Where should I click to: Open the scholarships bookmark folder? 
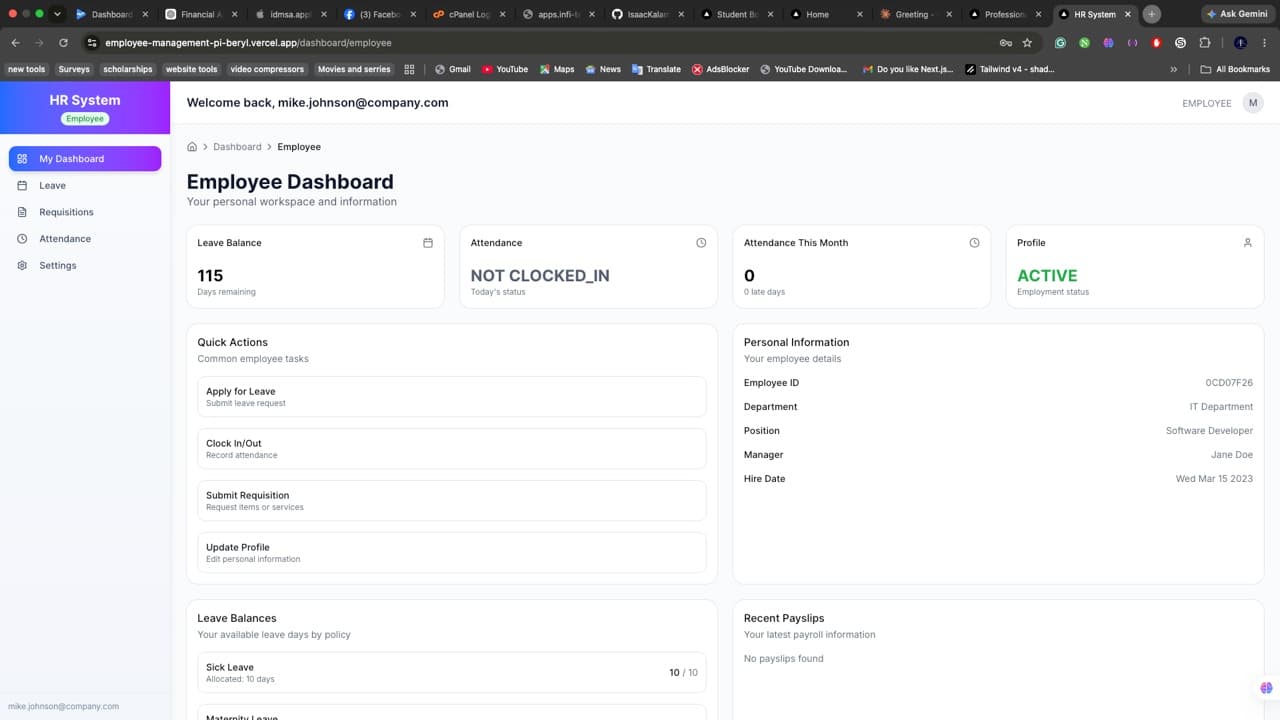point(128,69)
